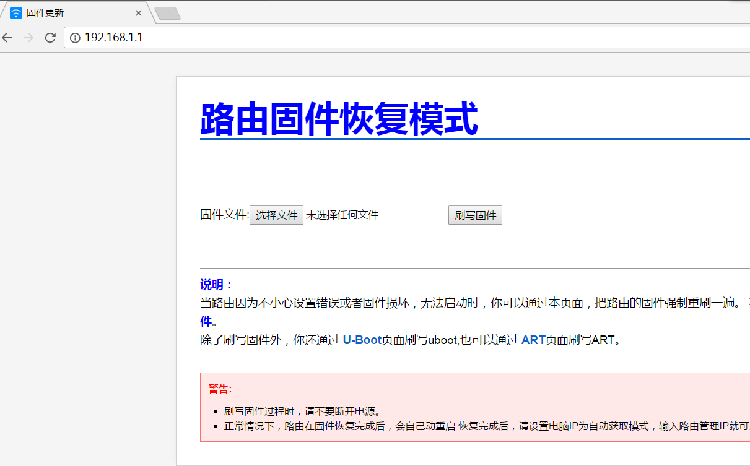Click the forward navigation arrow
Viewport: 750px width, 466px height.
coord(29,37)
